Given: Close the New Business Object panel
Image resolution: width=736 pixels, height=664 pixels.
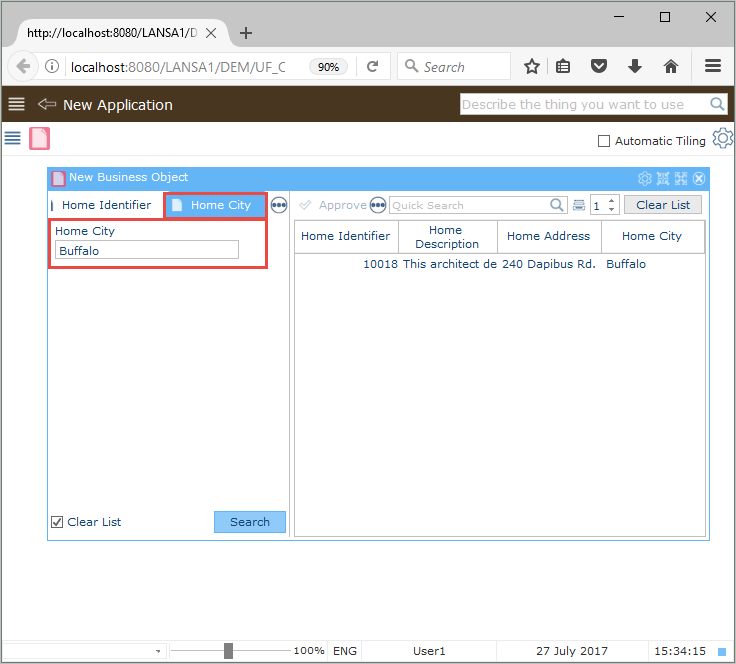Looking at the screenshot, I should 699,178.
